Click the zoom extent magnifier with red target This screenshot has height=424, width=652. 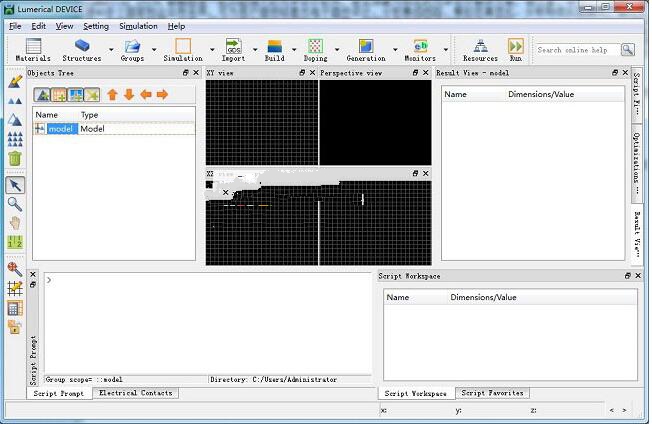15,269
